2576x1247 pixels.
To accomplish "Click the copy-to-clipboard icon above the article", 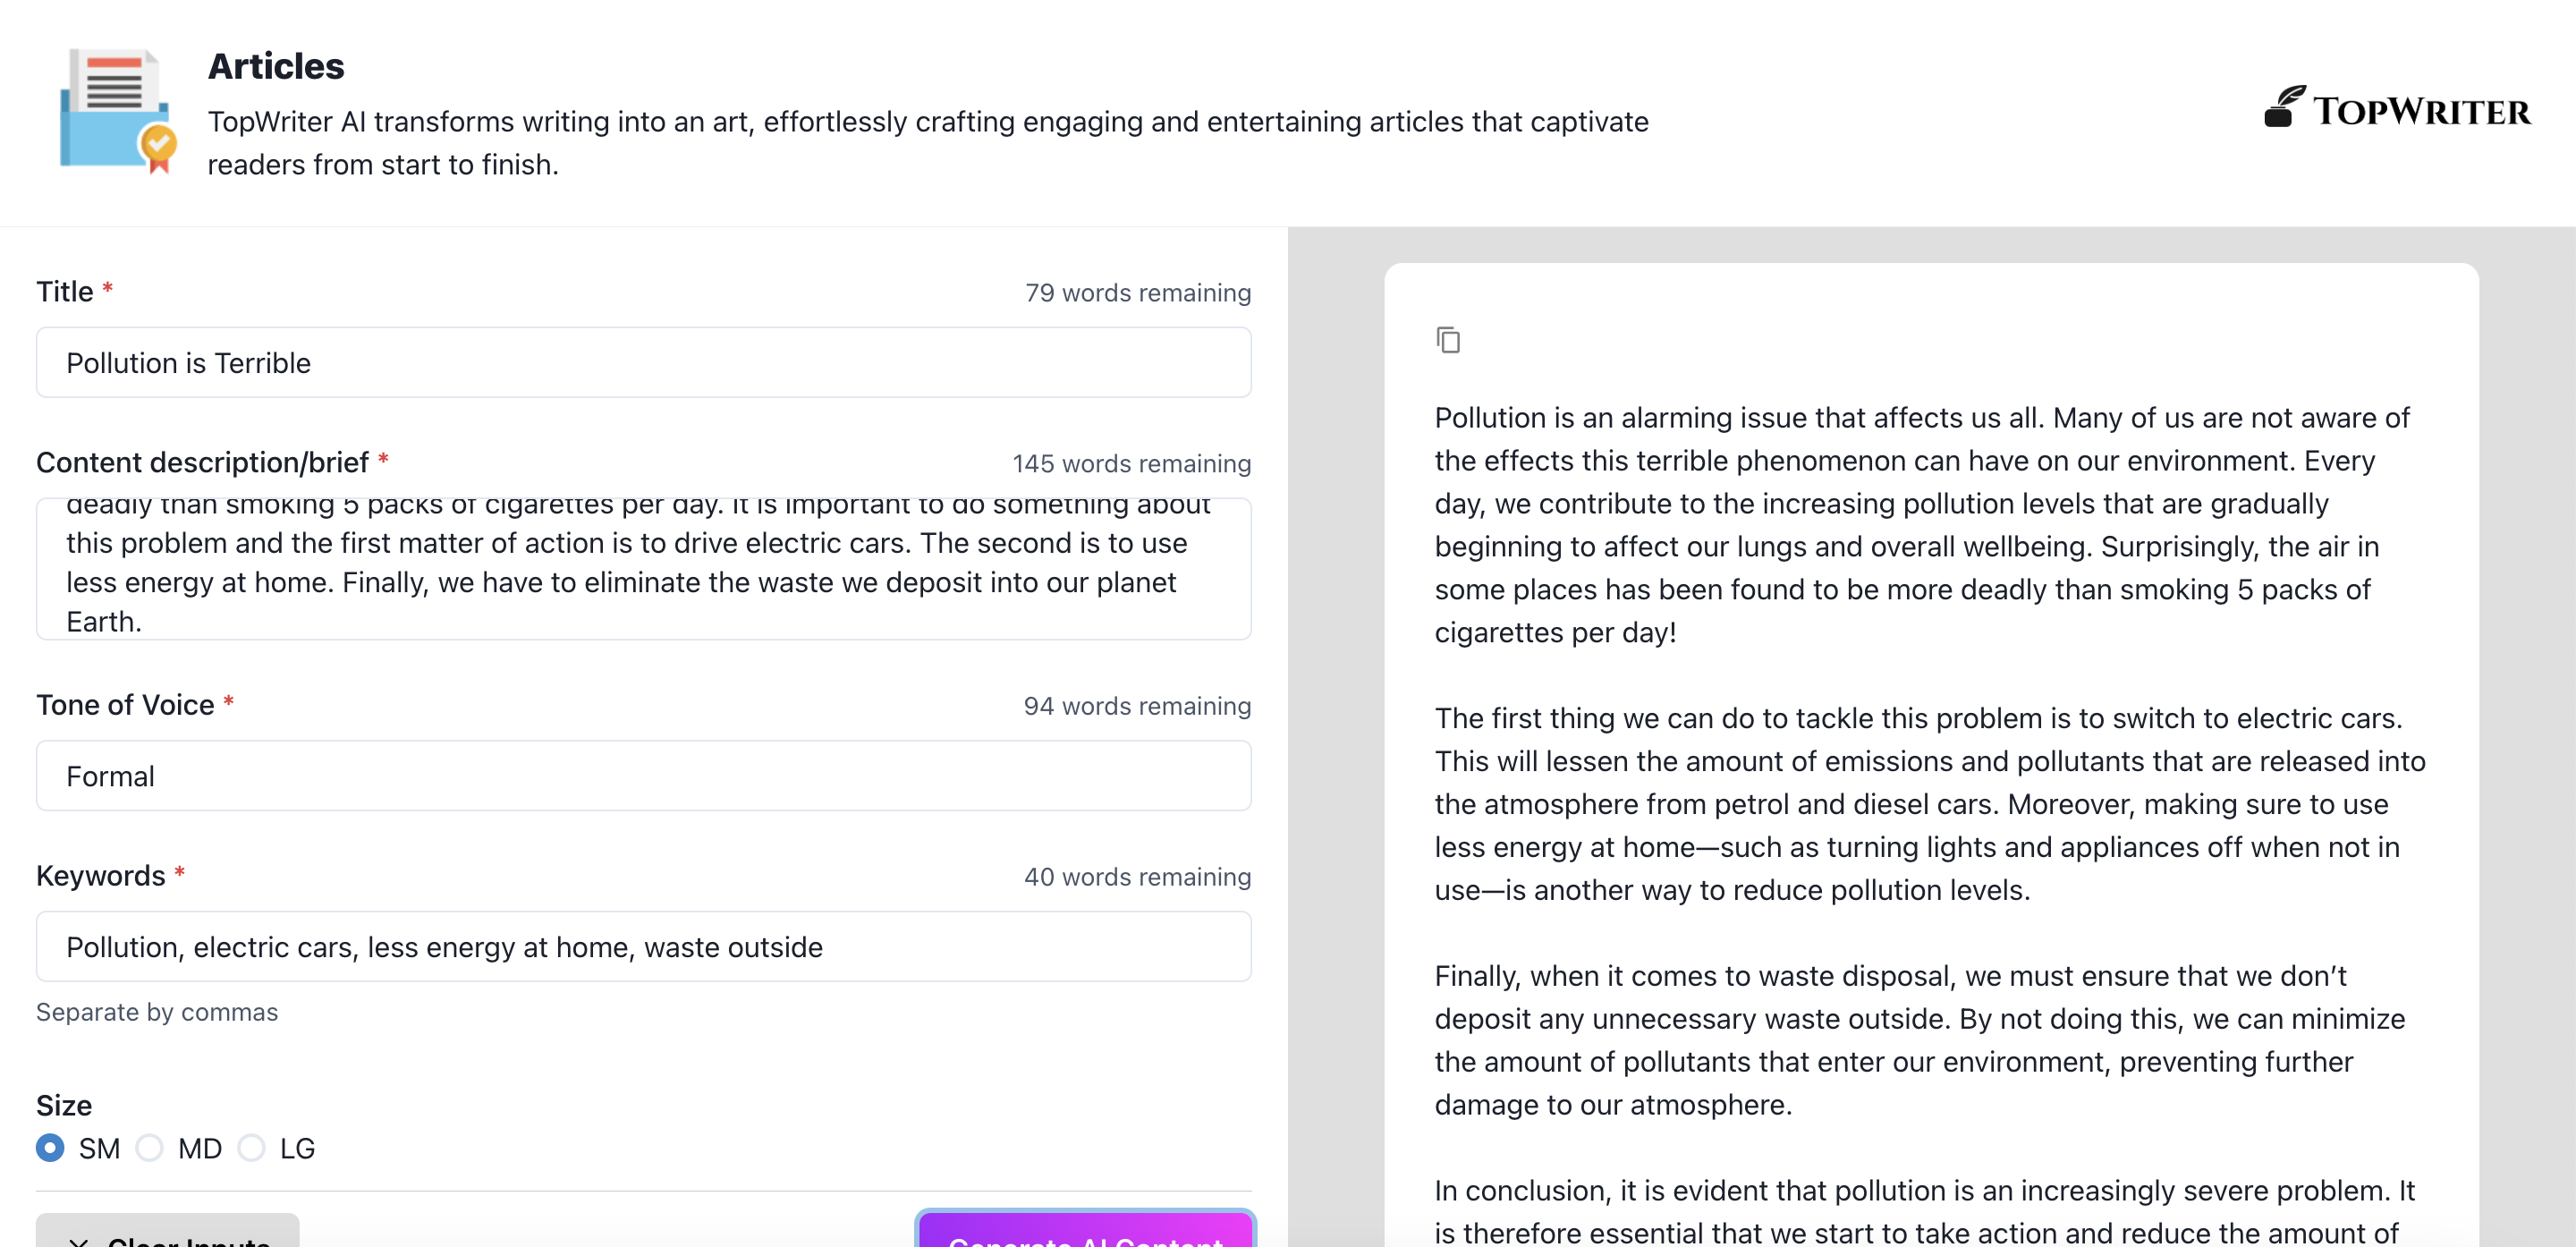I will tap(1448, 340).
